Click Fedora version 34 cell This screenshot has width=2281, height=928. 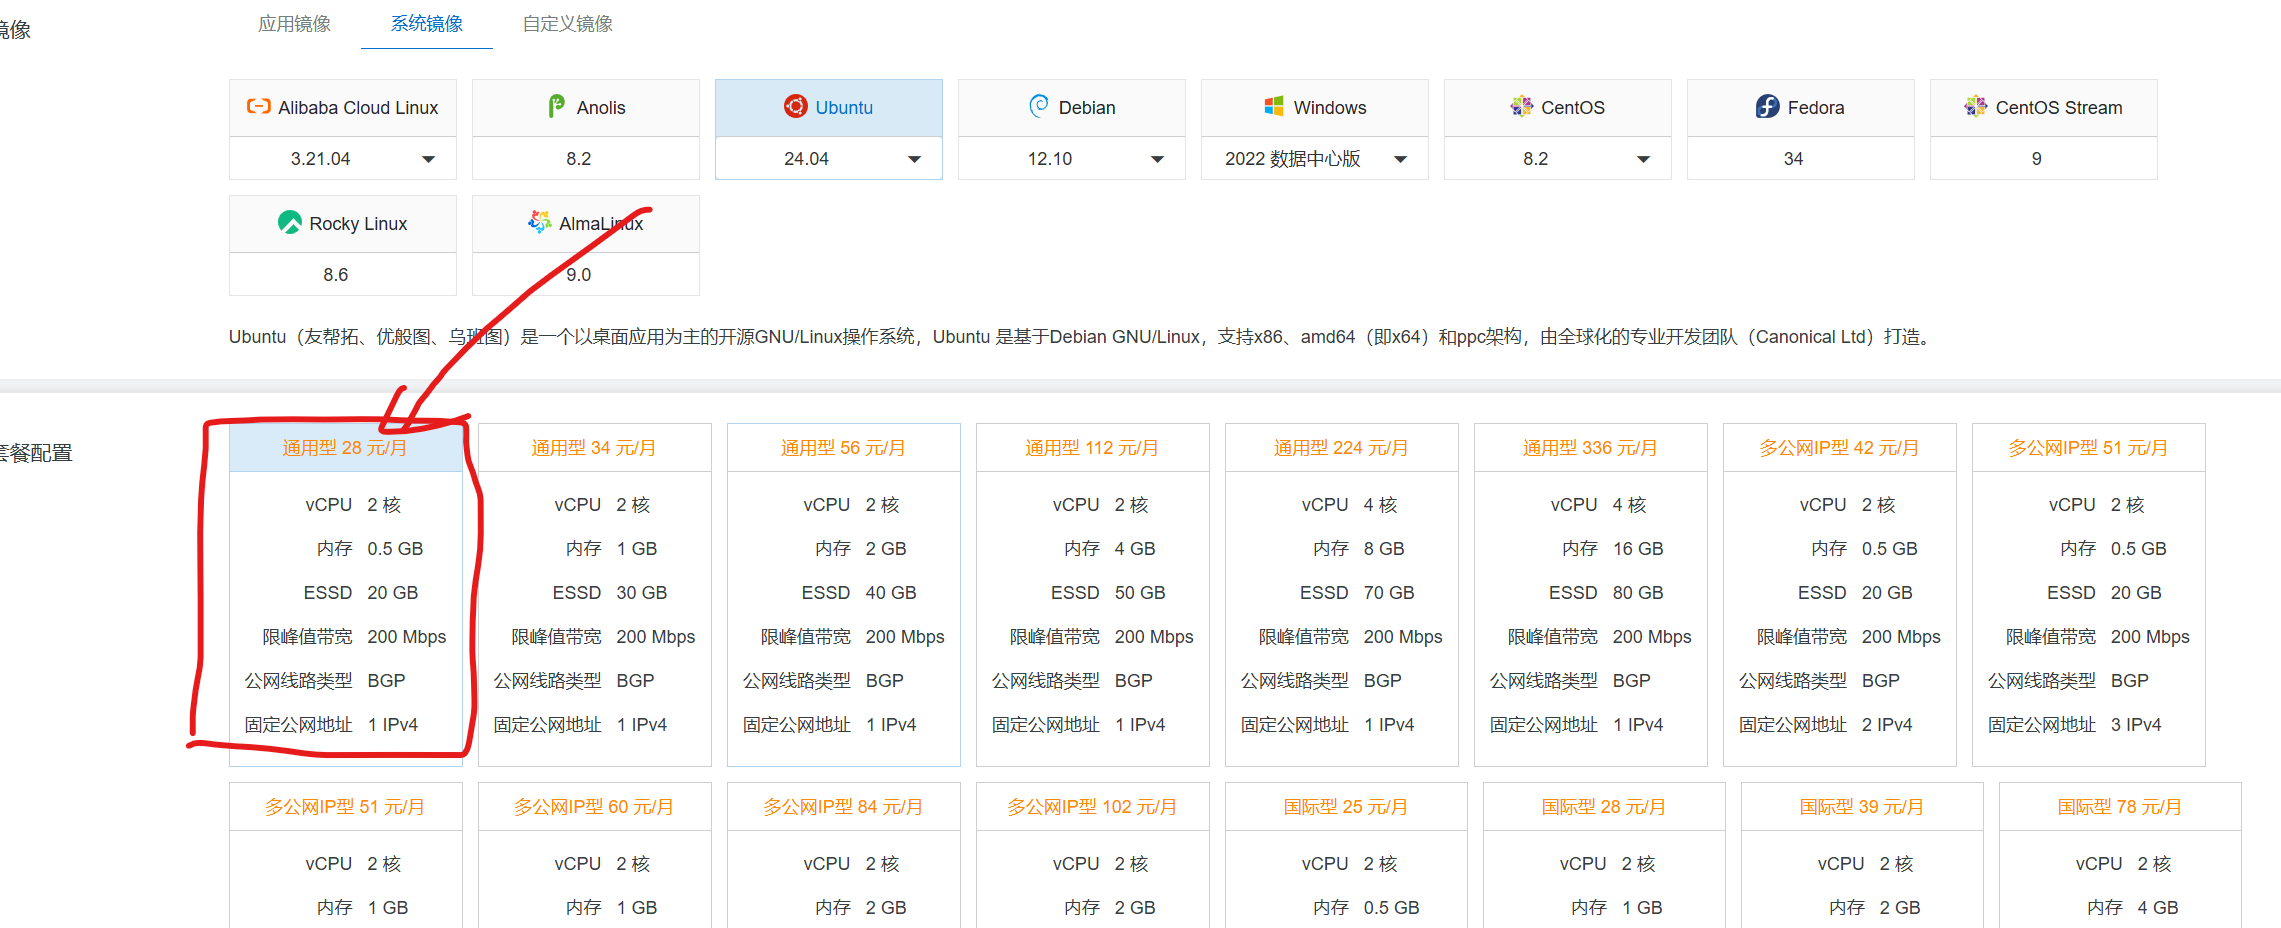1801,159
